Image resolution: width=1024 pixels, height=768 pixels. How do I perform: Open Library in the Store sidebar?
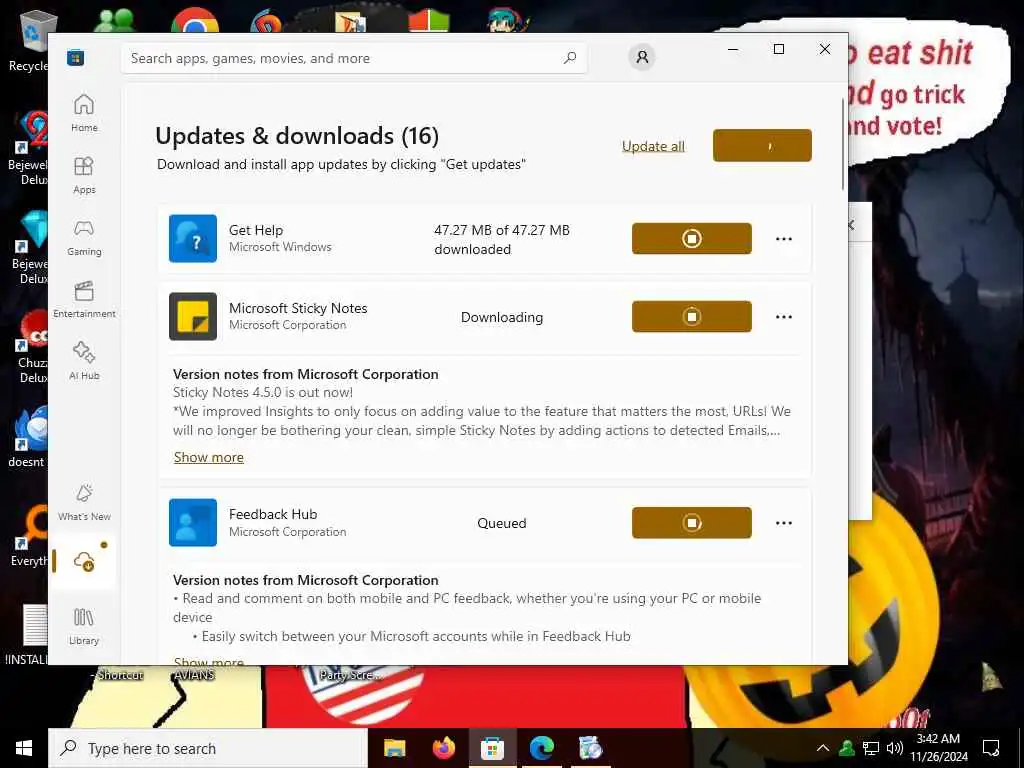coord(84,626)
